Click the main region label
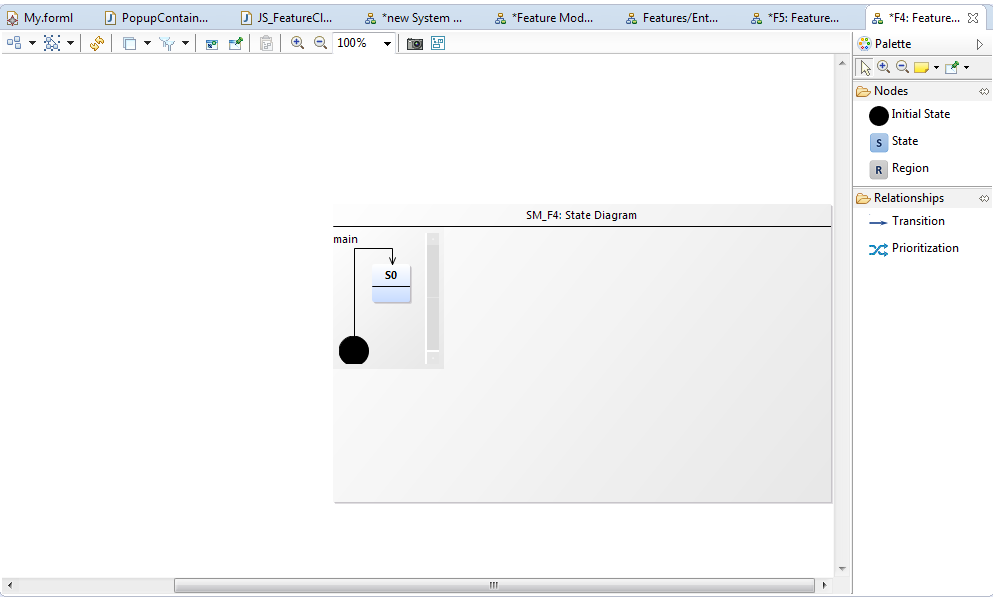993x597 pixels. tap(346, 239)
